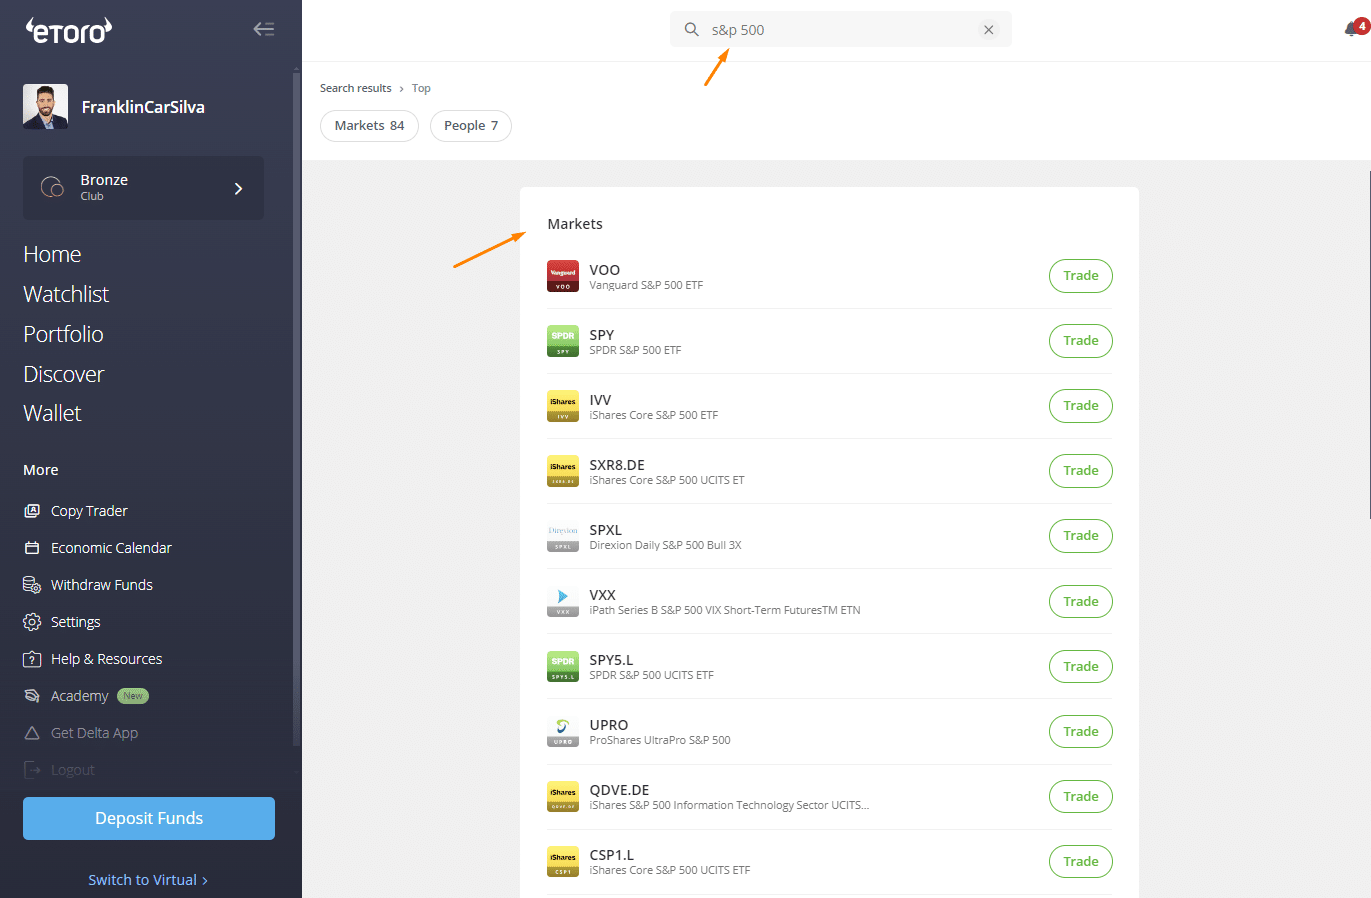This screenshot has width=1371, height=898.
Task: Click Trade for CSP1.L
Action: [x=1081, y=862]
